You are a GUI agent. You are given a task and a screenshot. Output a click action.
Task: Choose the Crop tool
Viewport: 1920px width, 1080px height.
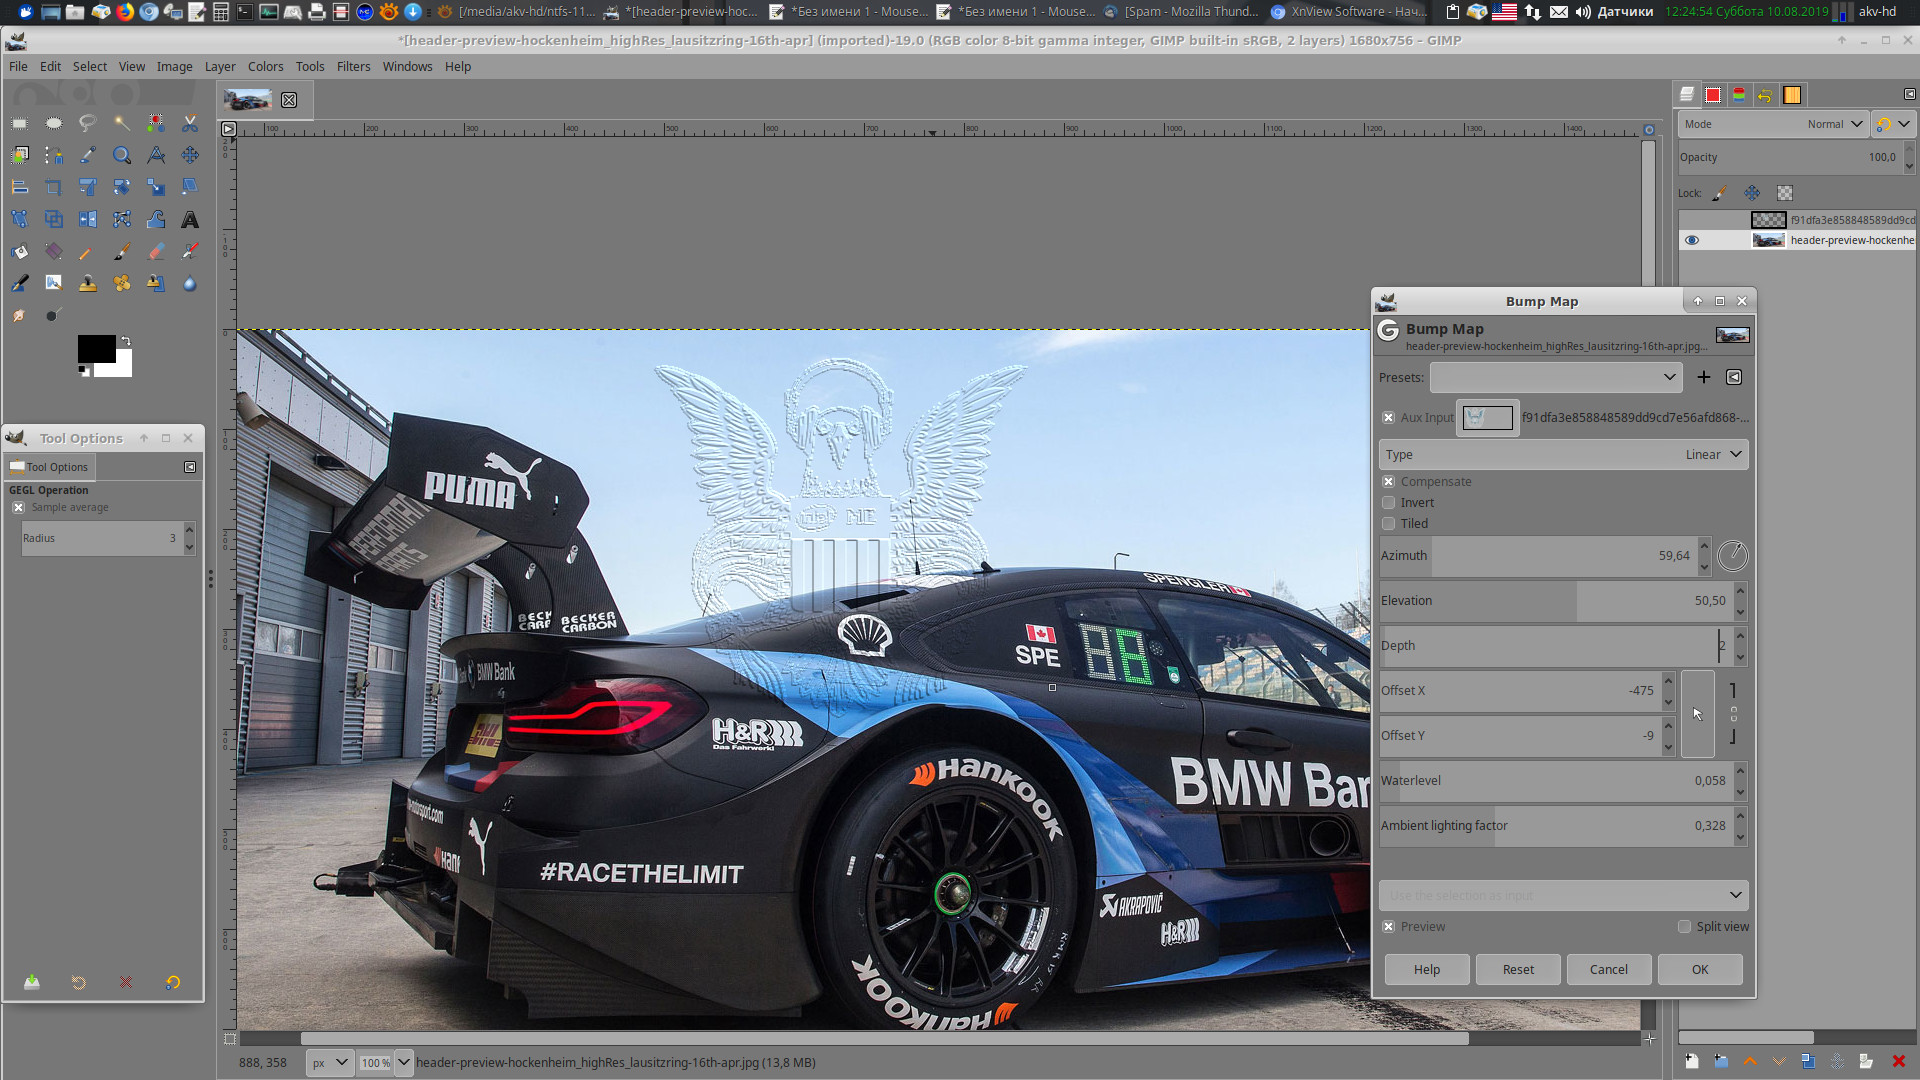tap(54, 188)
